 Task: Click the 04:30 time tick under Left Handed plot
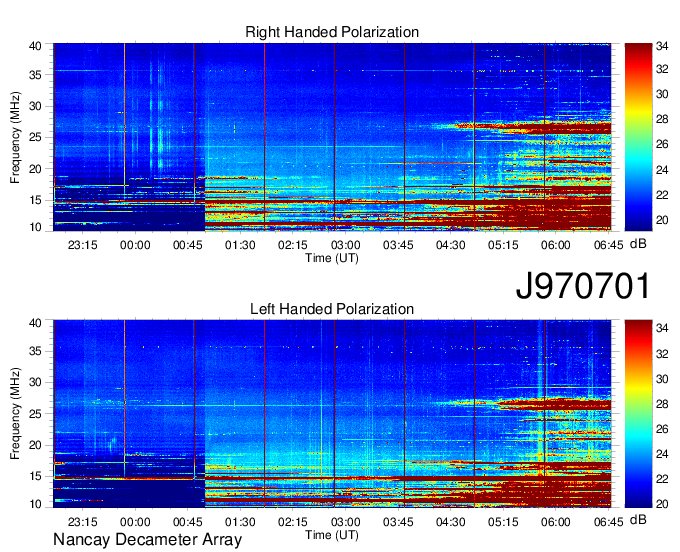point(450,522)
